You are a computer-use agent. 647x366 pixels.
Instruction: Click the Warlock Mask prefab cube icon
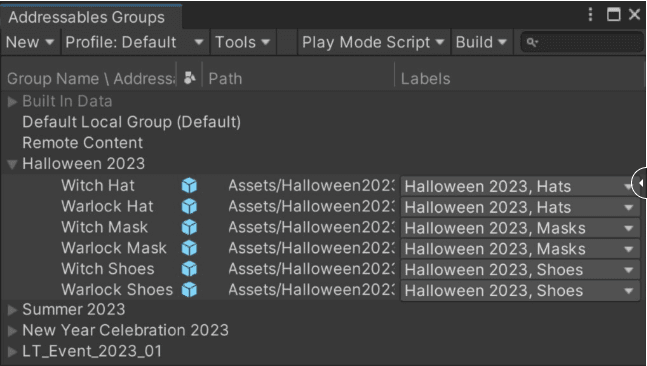coord(189,248)
